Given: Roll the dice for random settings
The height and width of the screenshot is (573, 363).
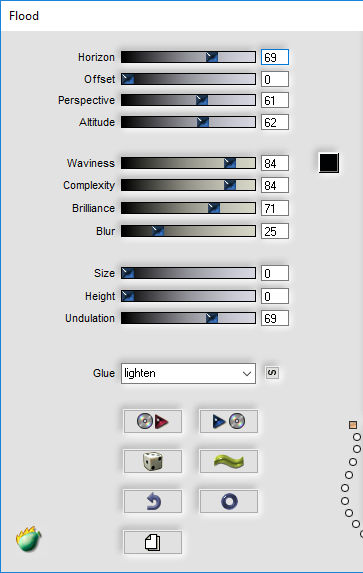Looking at the screenshot, I should point(153,461).
